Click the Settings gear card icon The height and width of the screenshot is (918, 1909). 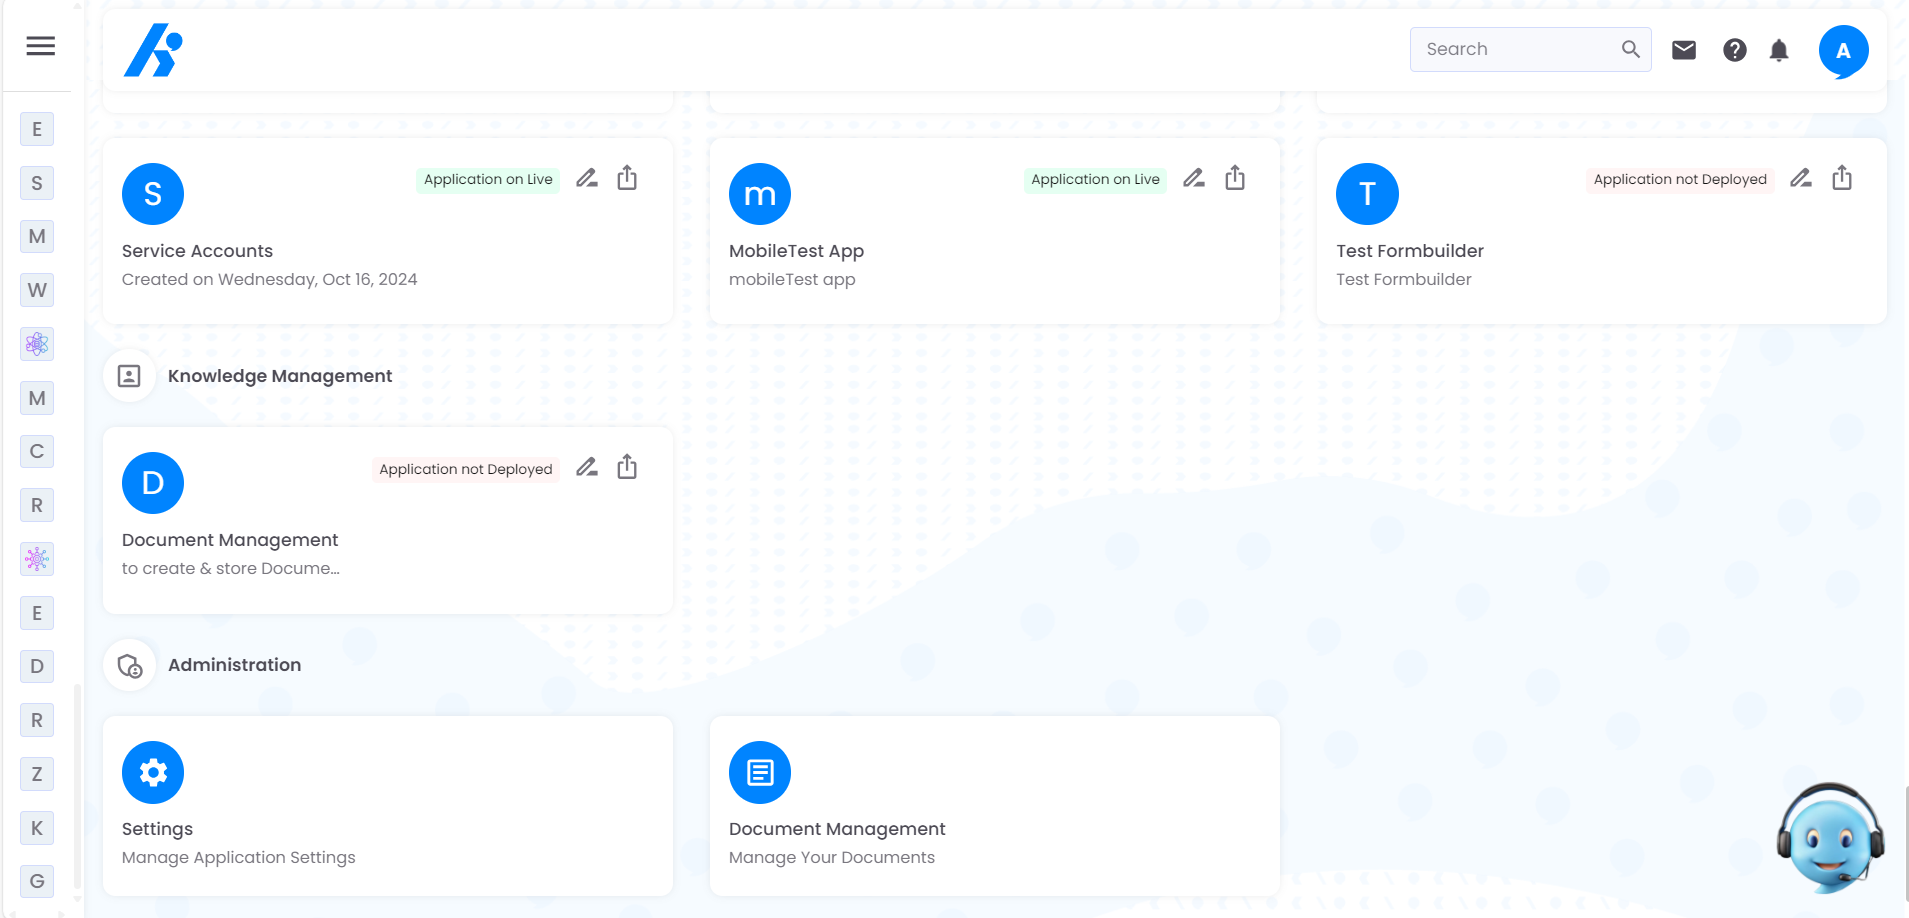pos(153,772)
